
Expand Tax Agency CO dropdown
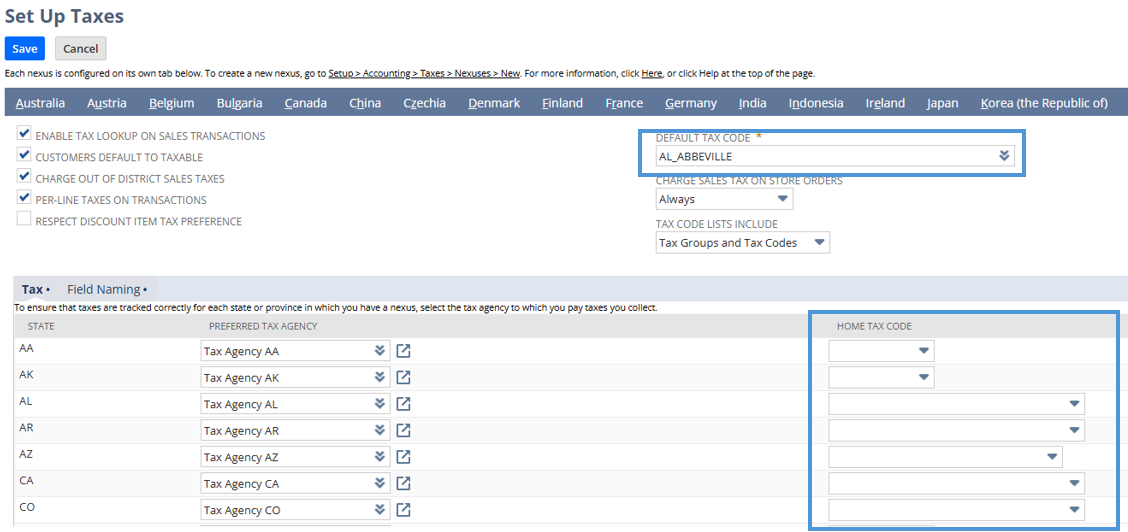[x=380, y=510]
